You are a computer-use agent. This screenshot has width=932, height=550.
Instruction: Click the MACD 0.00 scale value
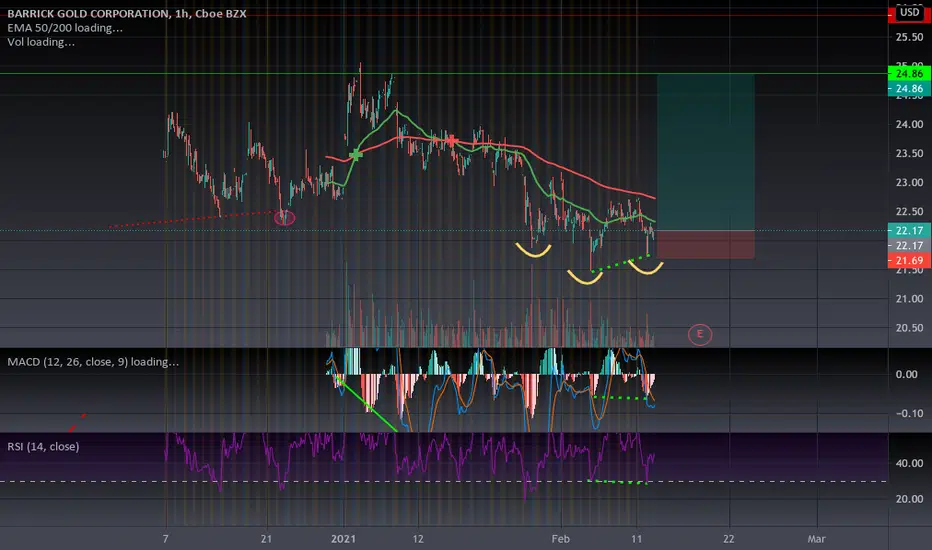tap(906, 374)
